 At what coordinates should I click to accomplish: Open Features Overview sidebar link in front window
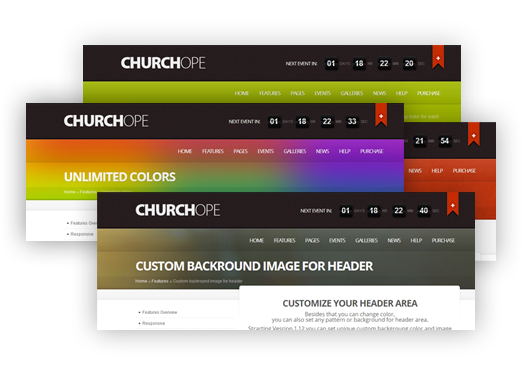click(x=159, y=312)
